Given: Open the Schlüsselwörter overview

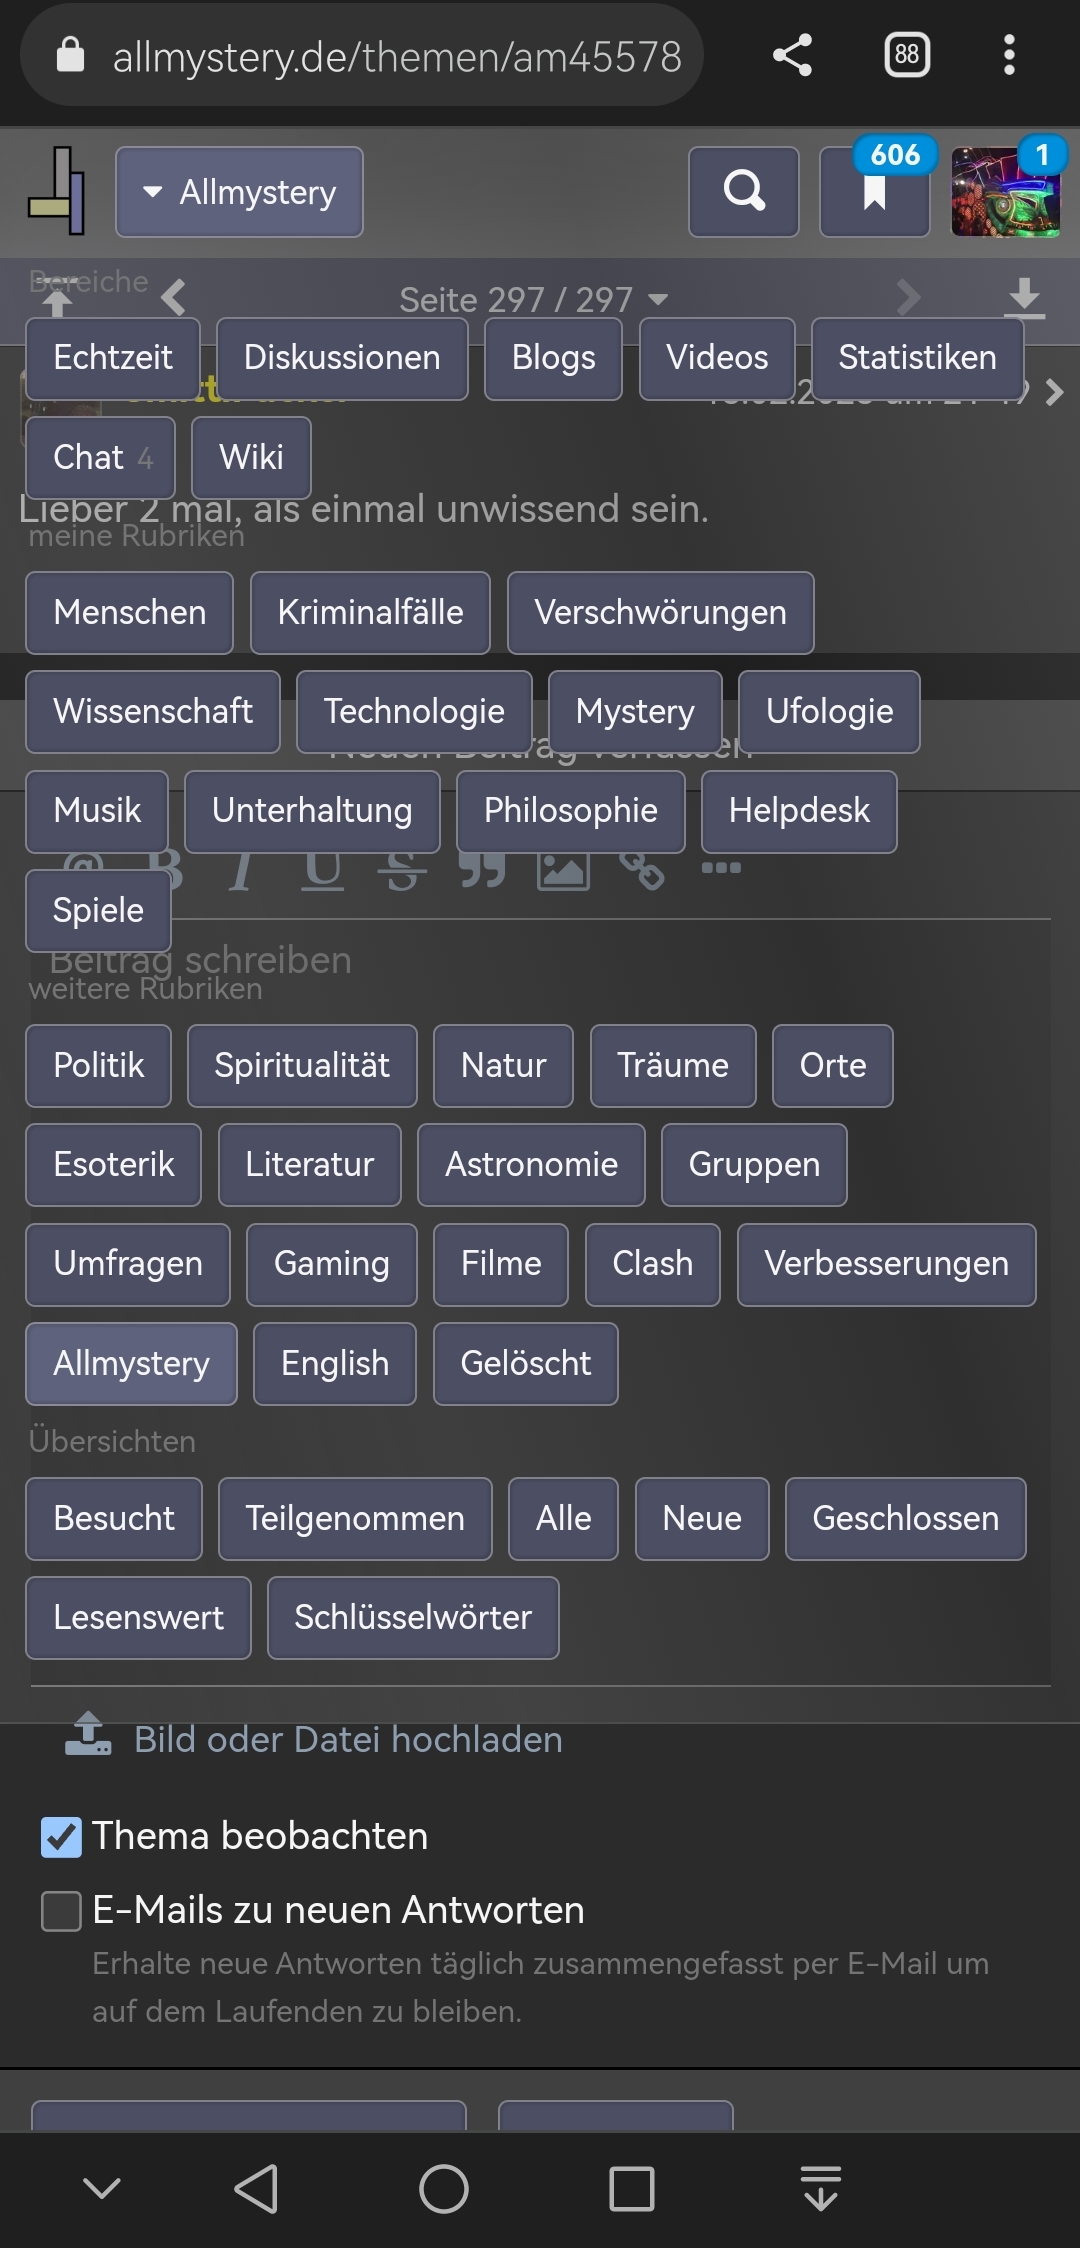Looking at the screenshot, I should tap(413, 1618).
